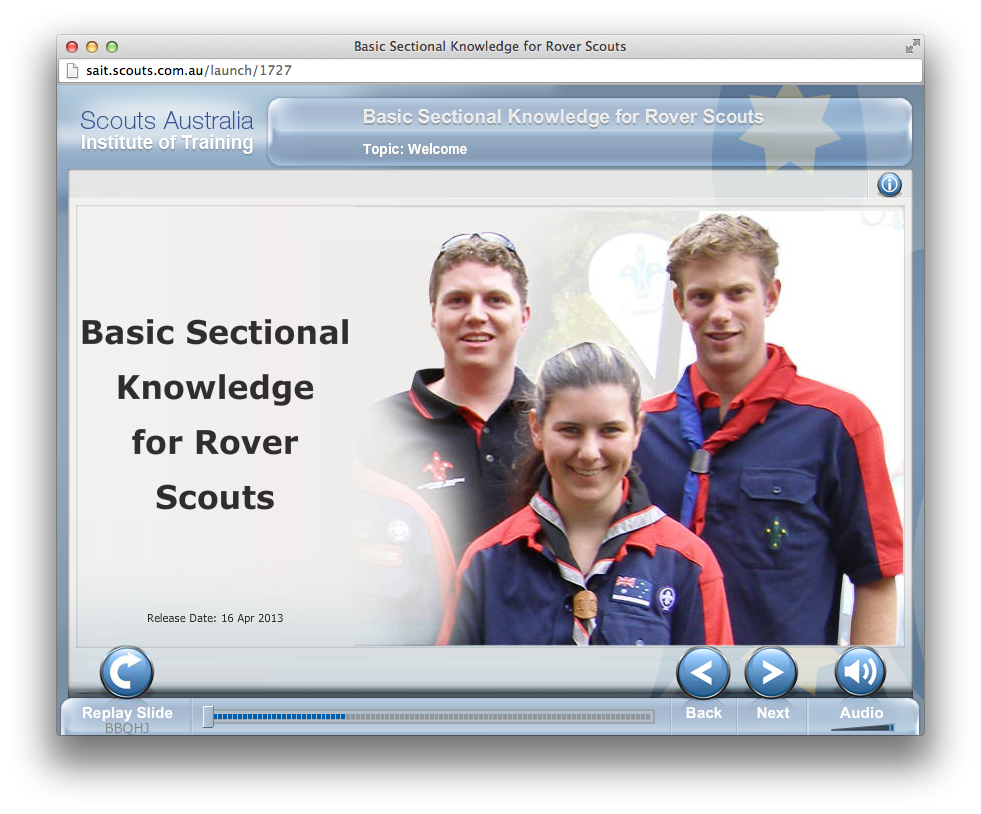
Task: Advance with the right arrow Next icon
Action: point(771,673)
